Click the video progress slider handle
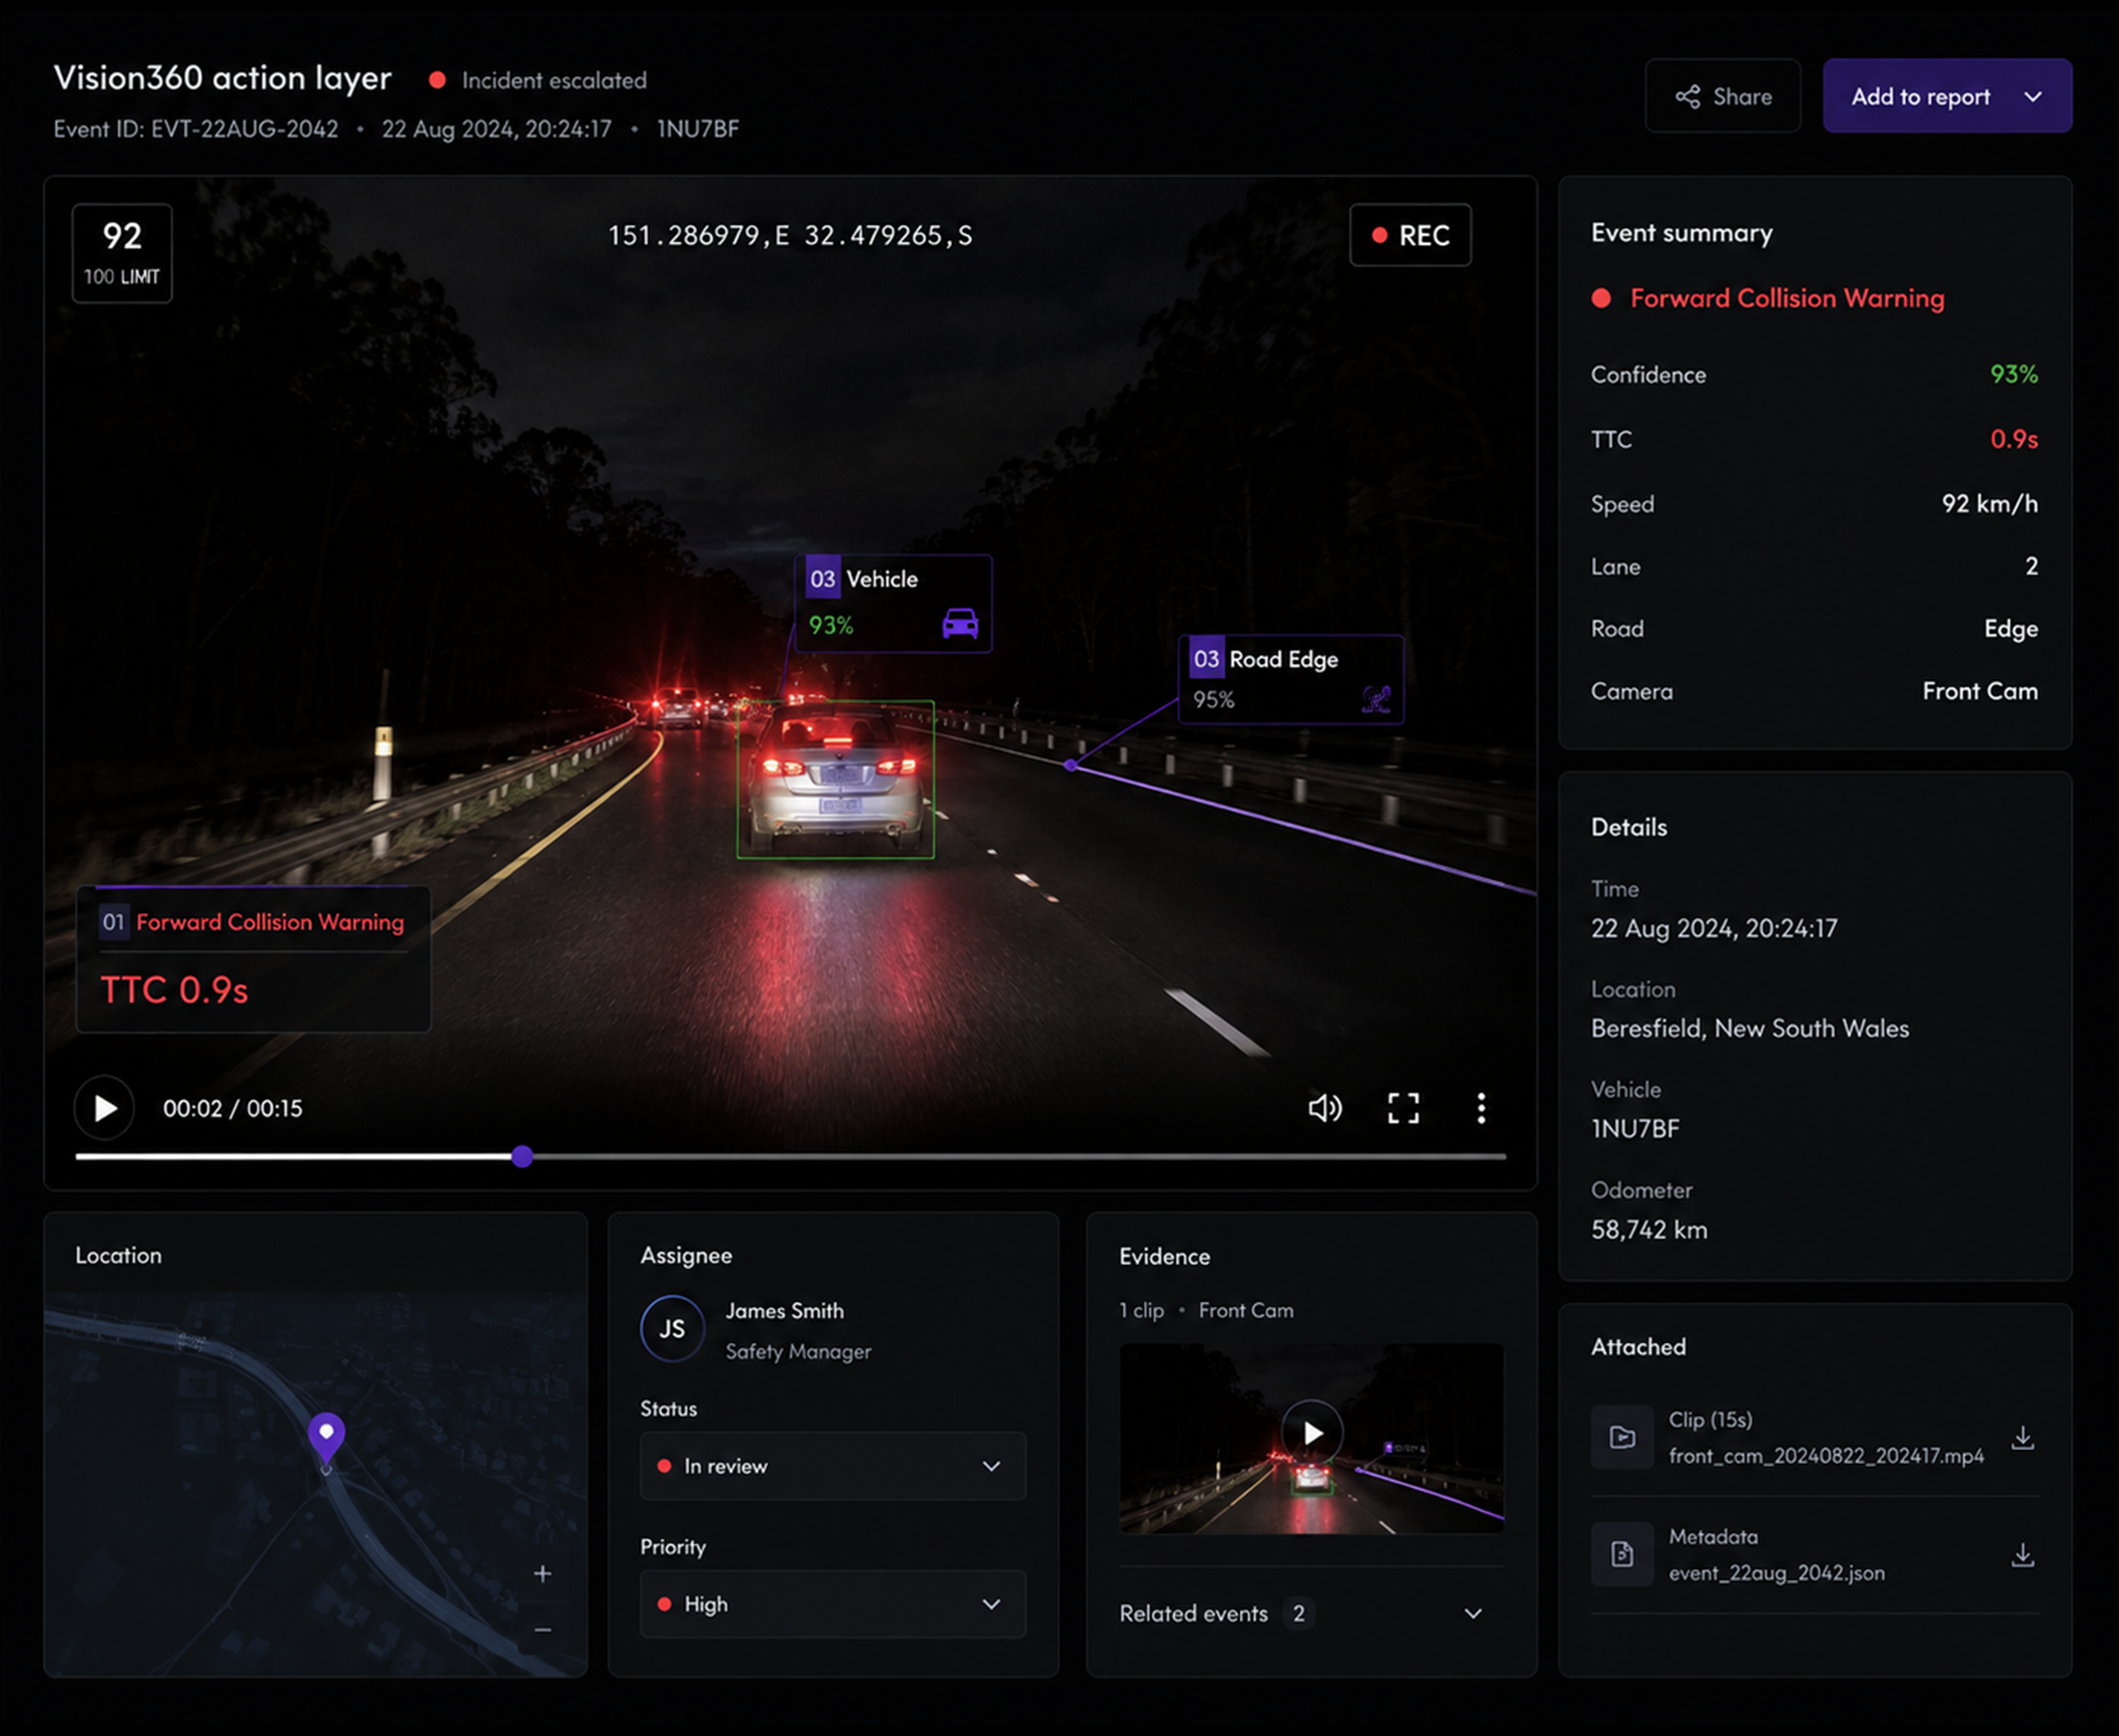 point(522,1157)
